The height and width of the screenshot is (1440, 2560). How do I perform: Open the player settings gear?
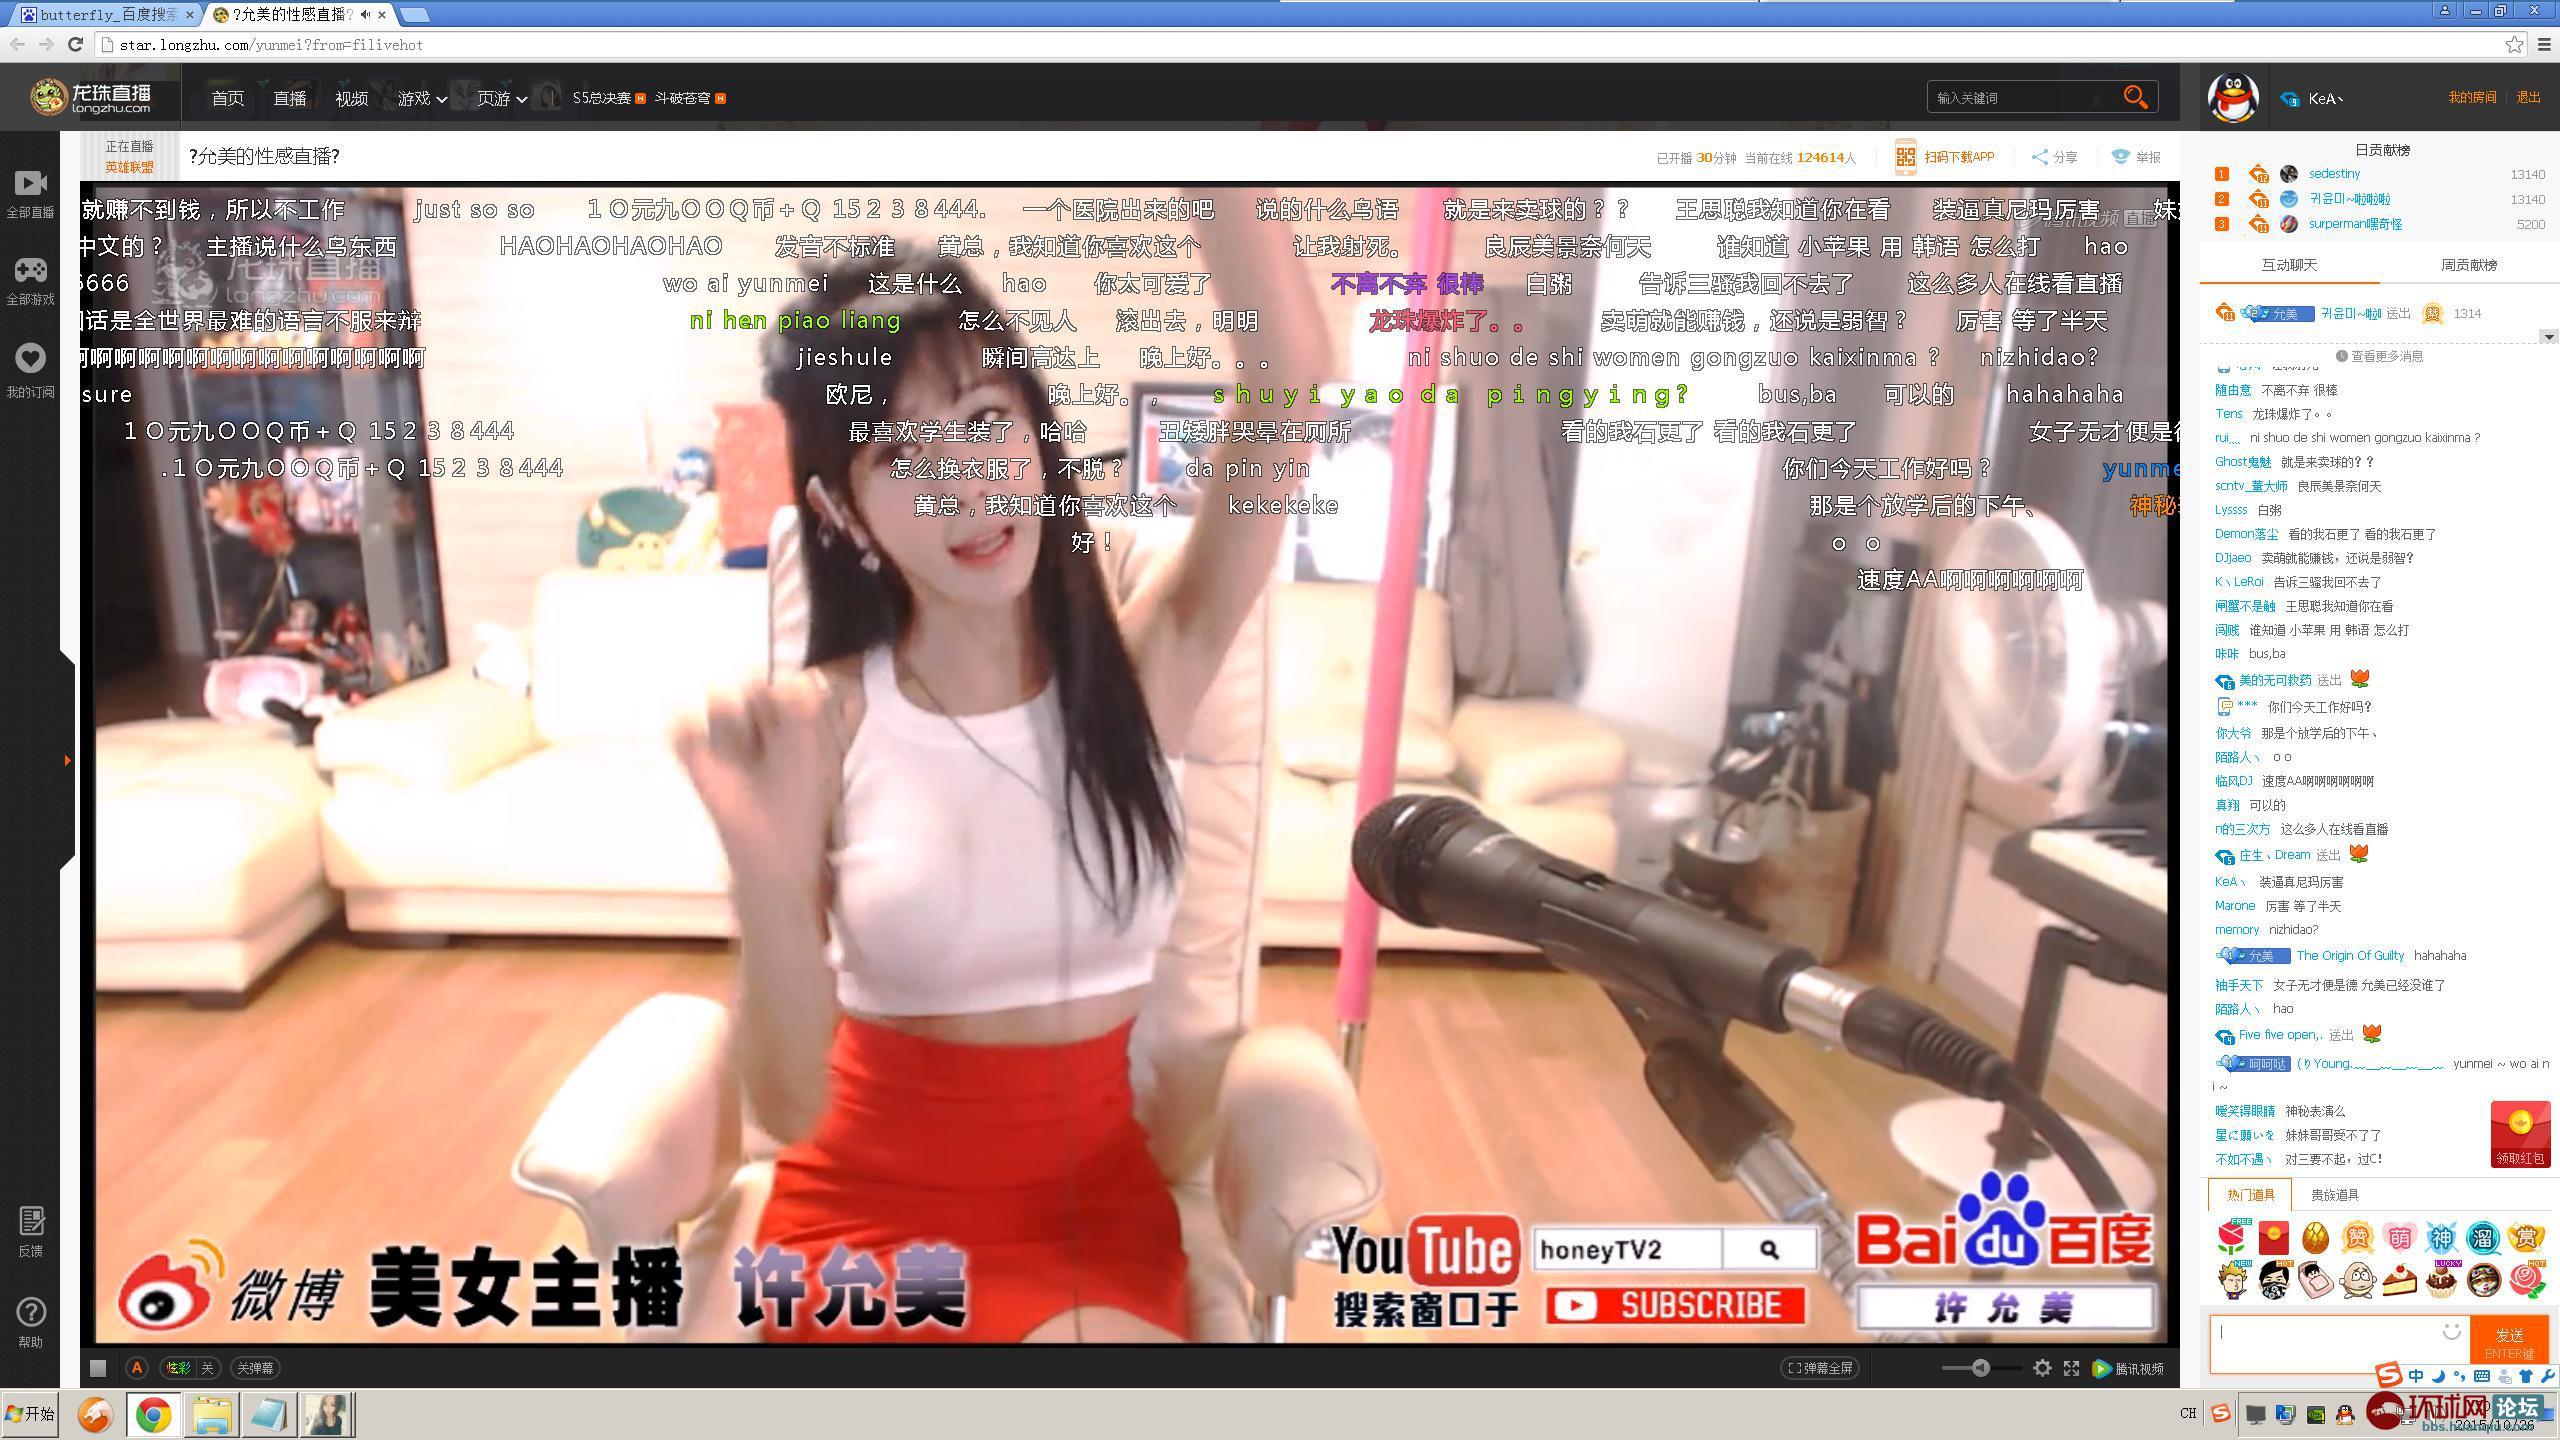click(2040, 1368)
